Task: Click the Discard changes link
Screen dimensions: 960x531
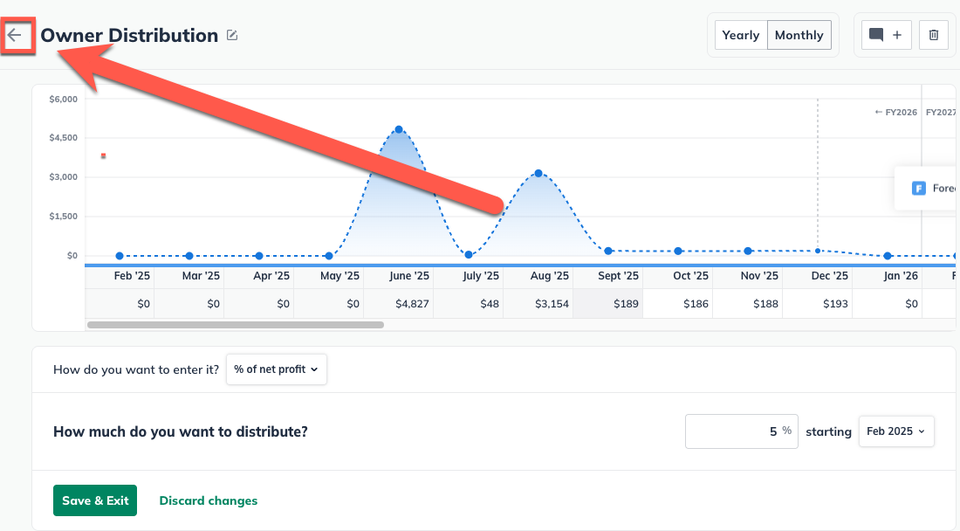Action: (208, 500)
